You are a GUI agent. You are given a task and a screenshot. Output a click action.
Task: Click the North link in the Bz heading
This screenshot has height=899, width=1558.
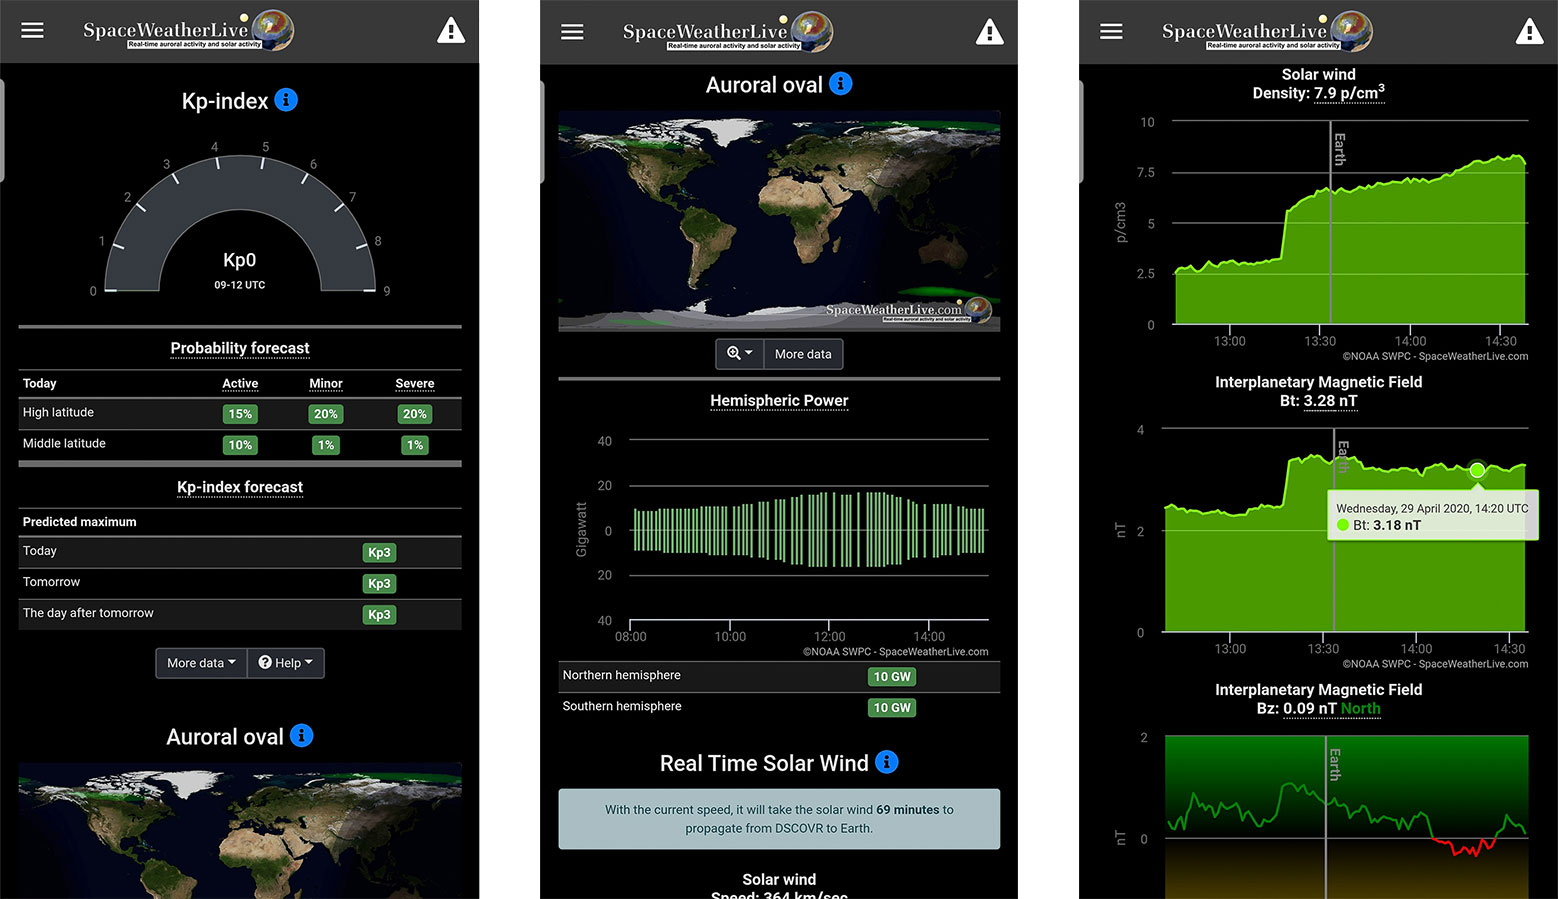click(x=1361, y=708)
